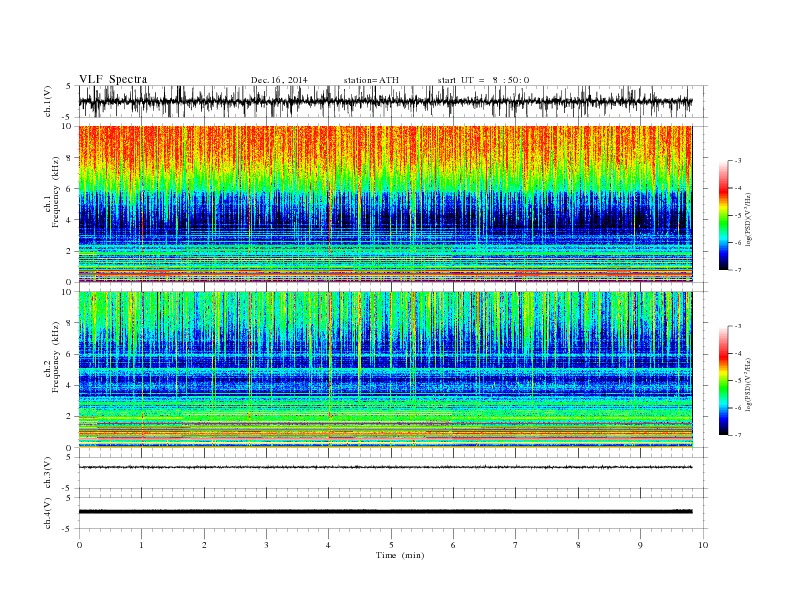
Task: Click the "2" minute tick label
Action: 204,545
